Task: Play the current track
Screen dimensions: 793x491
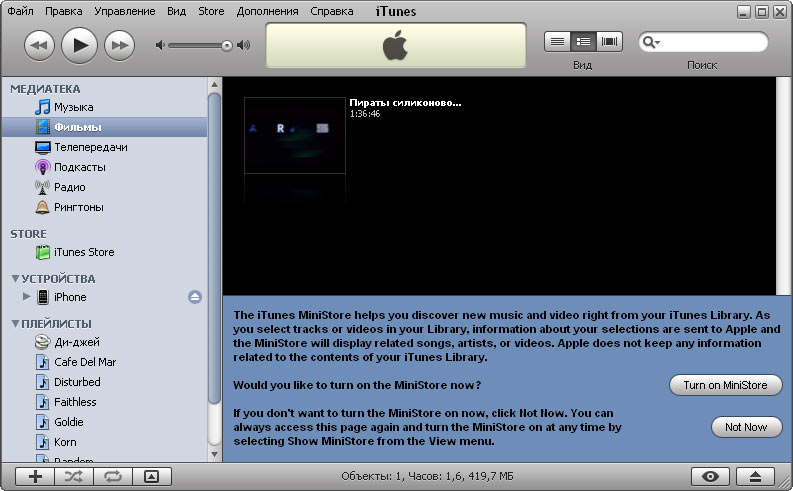Action: click(x=79, y=46)
